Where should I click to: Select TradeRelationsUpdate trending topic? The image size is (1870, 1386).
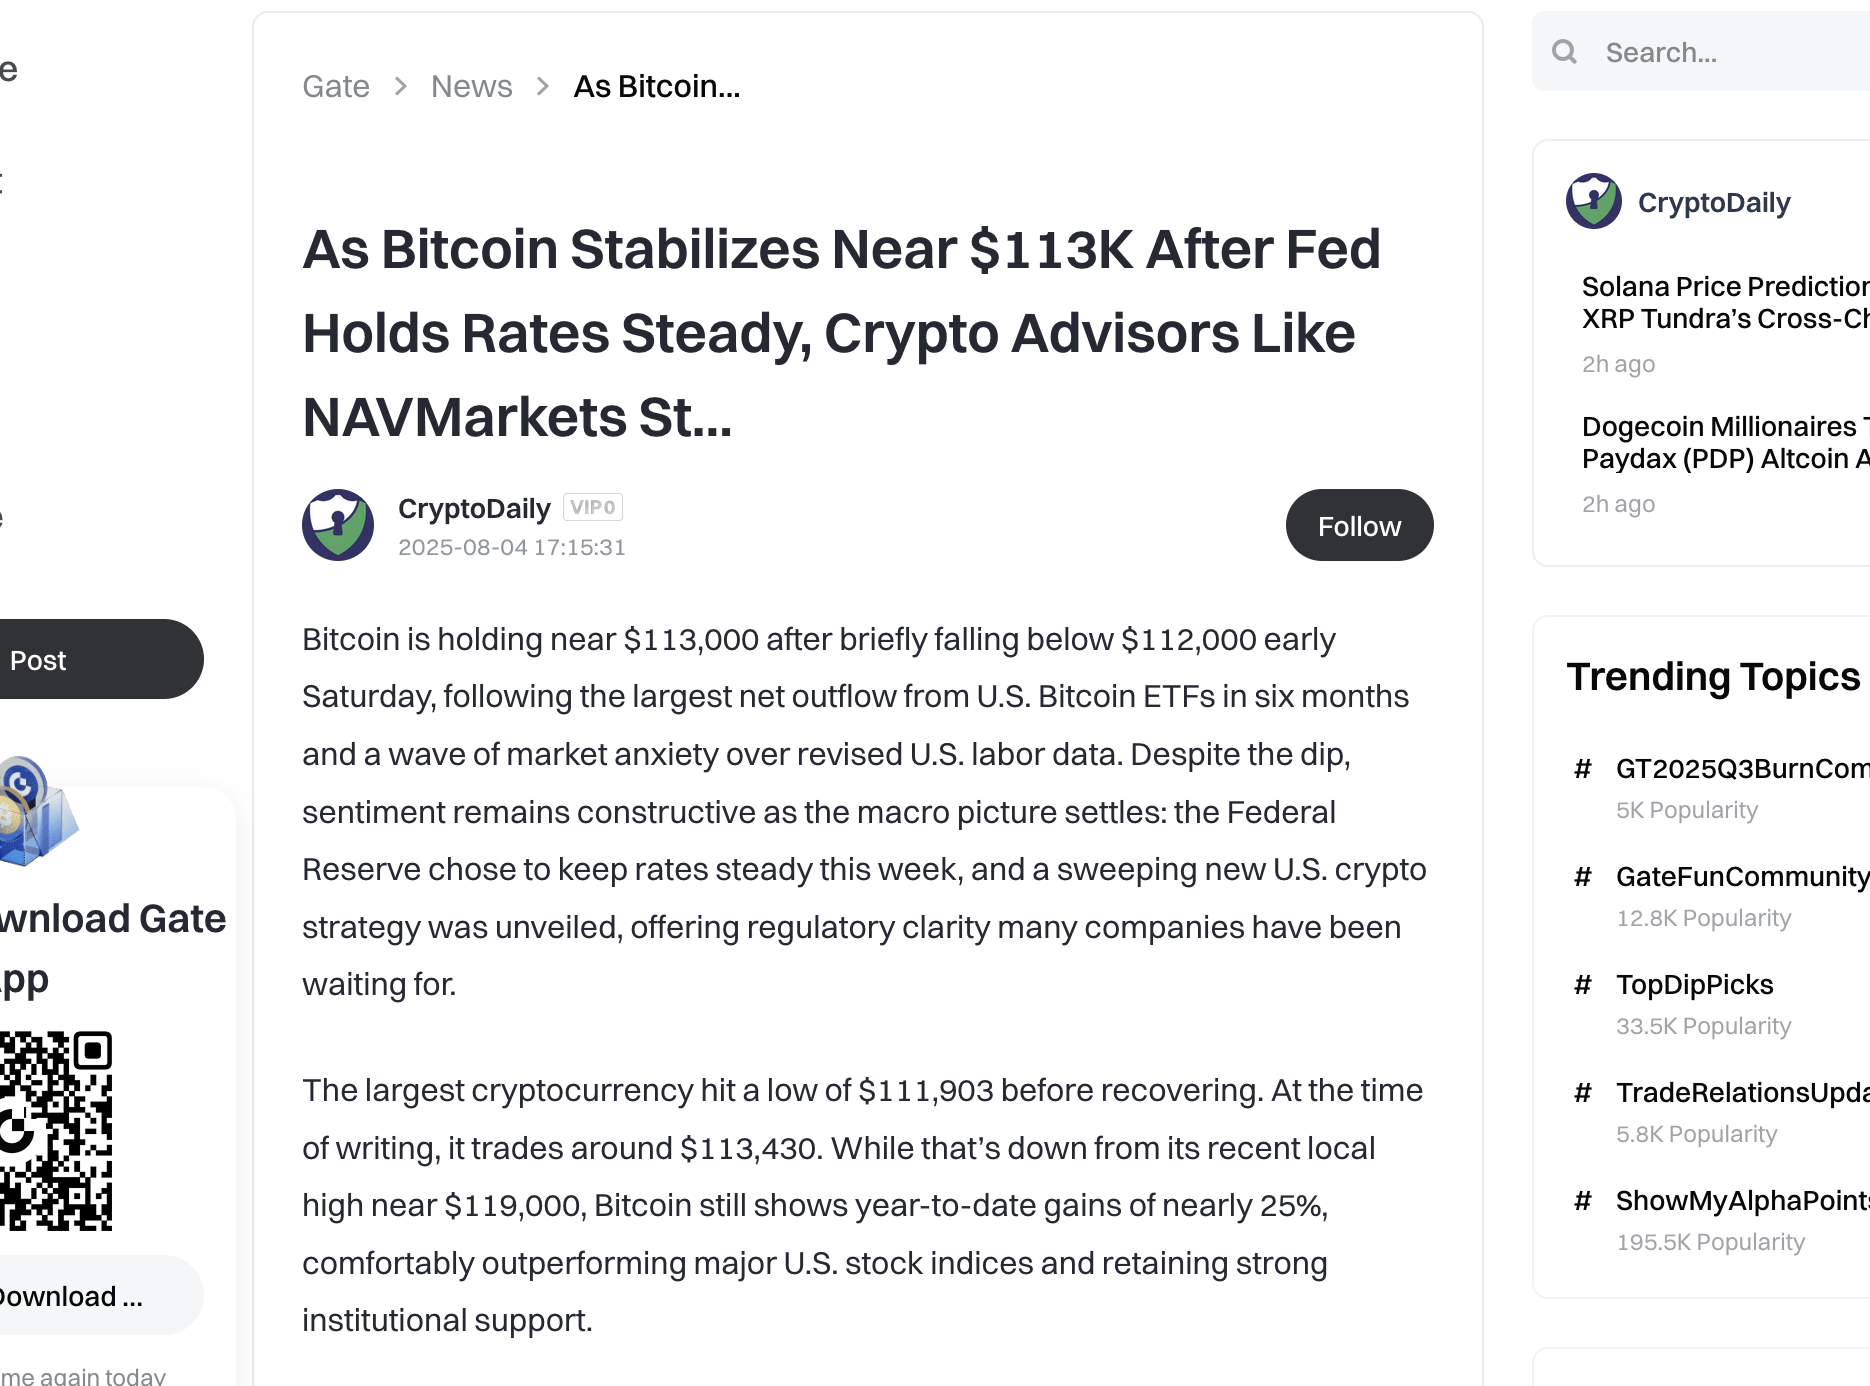[1742, 1093]
